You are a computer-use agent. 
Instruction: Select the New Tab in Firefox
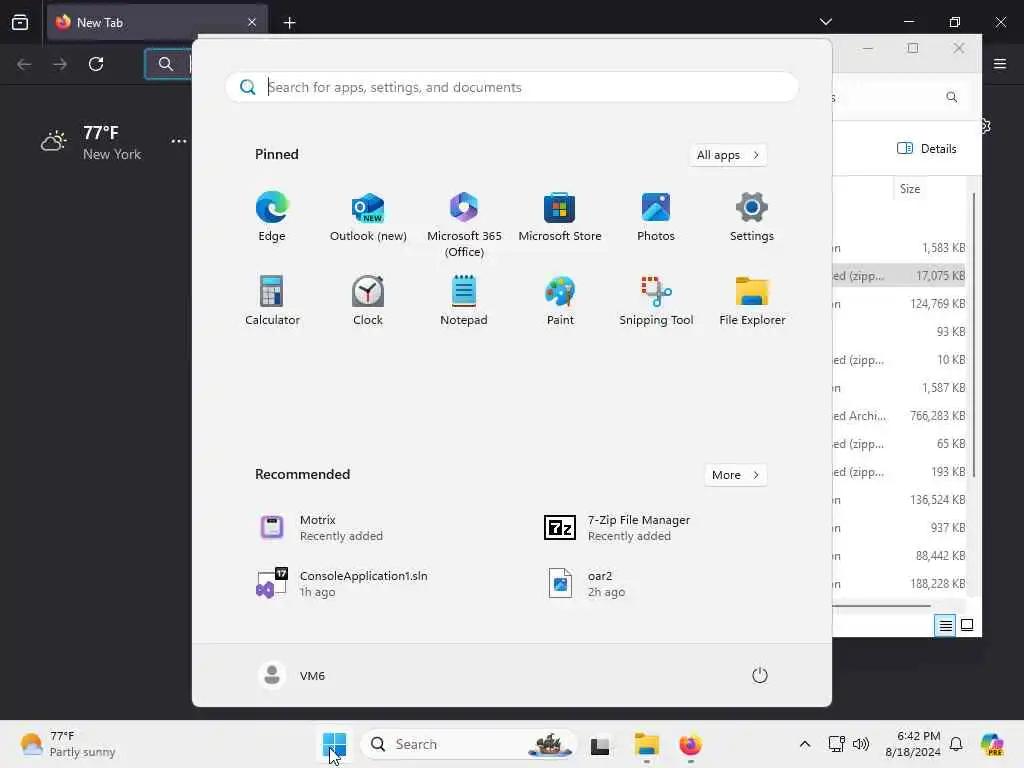click(x=157, y=22)
